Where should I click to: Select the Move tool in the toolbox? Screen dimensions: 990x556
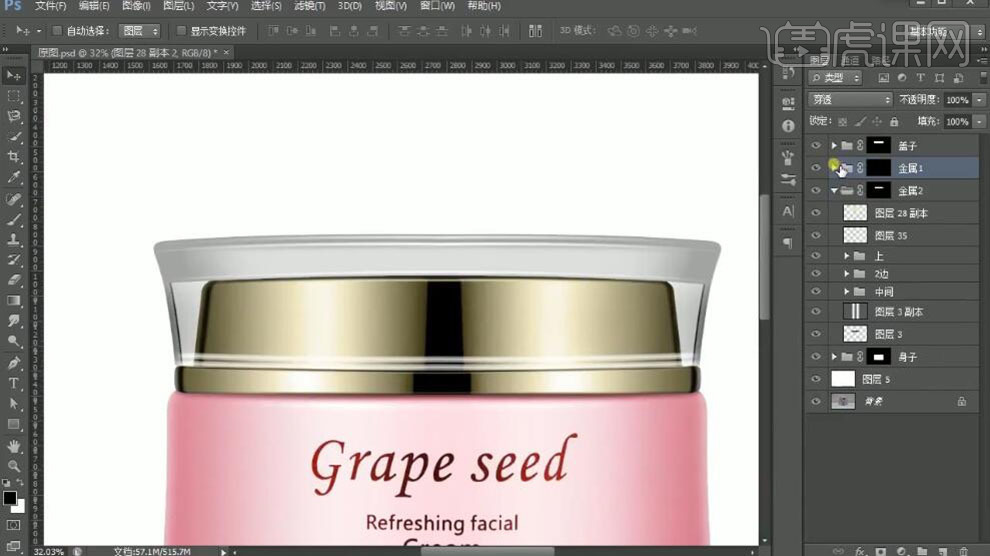click(13, 76)
